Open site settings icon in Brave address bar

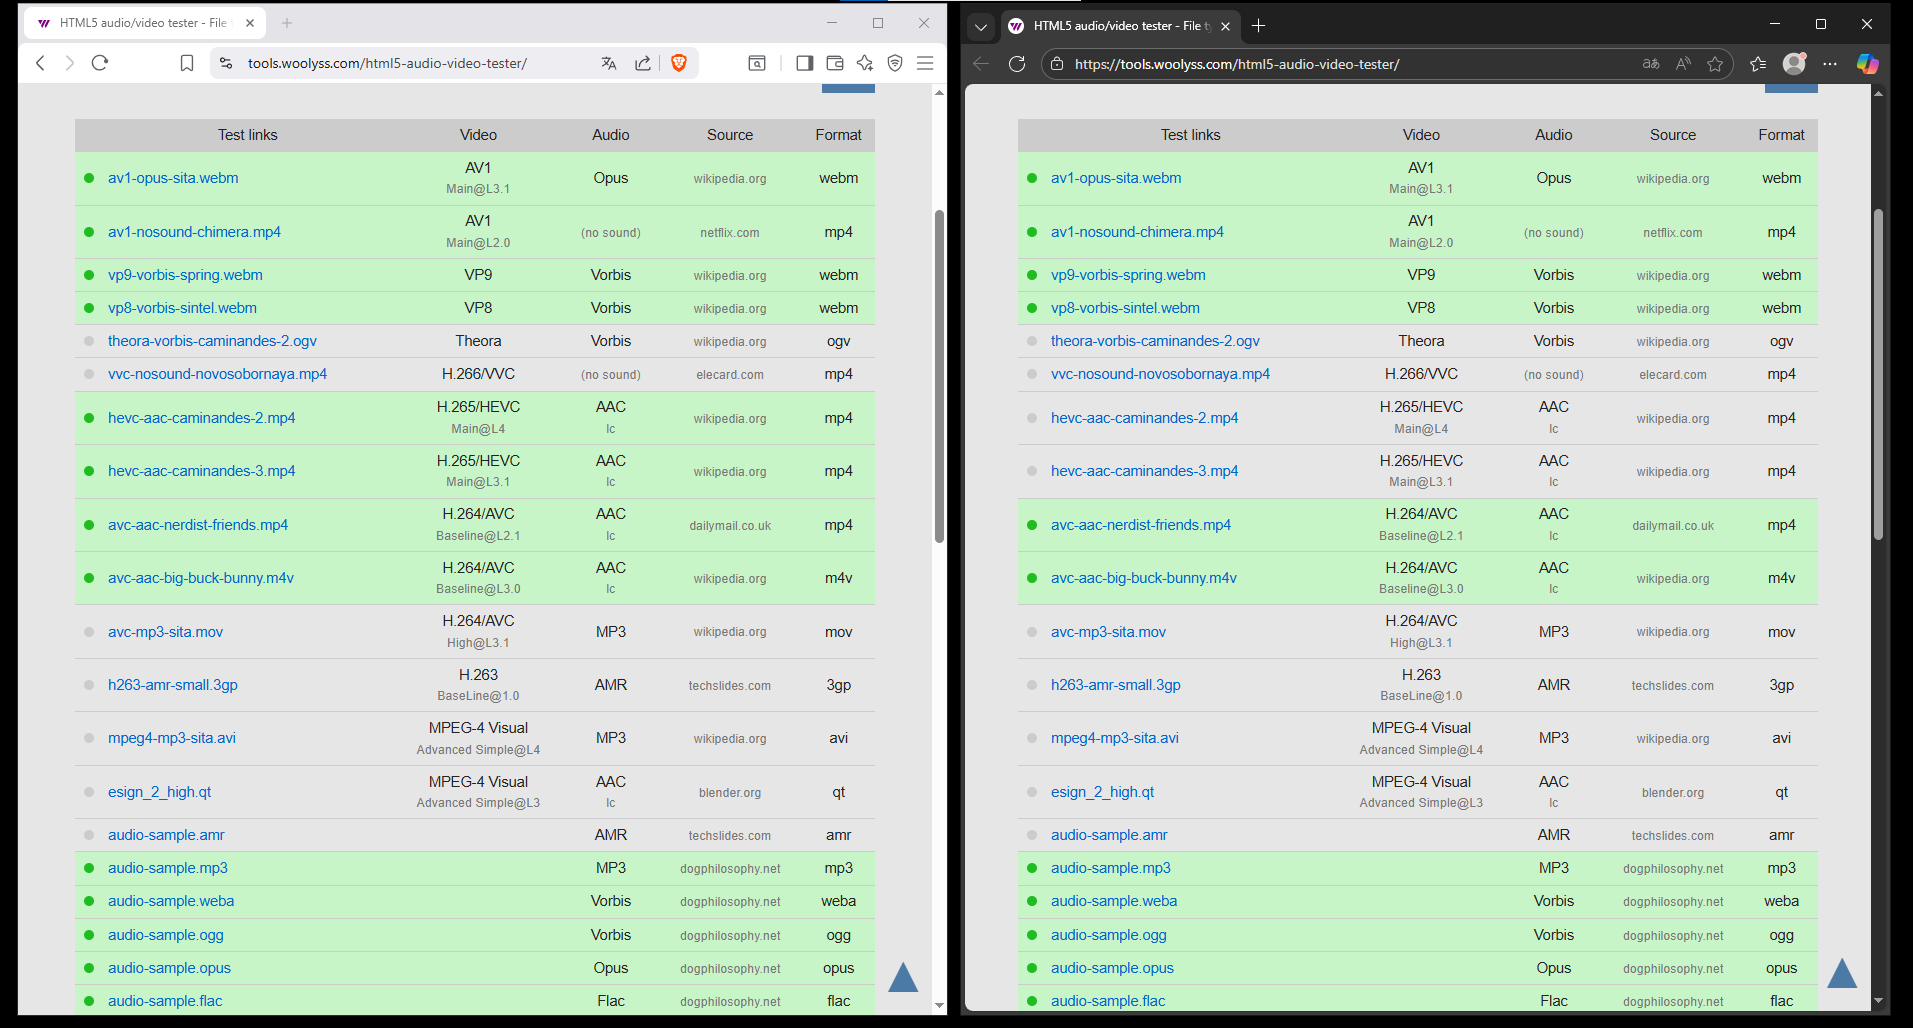(x=226, y=63)
